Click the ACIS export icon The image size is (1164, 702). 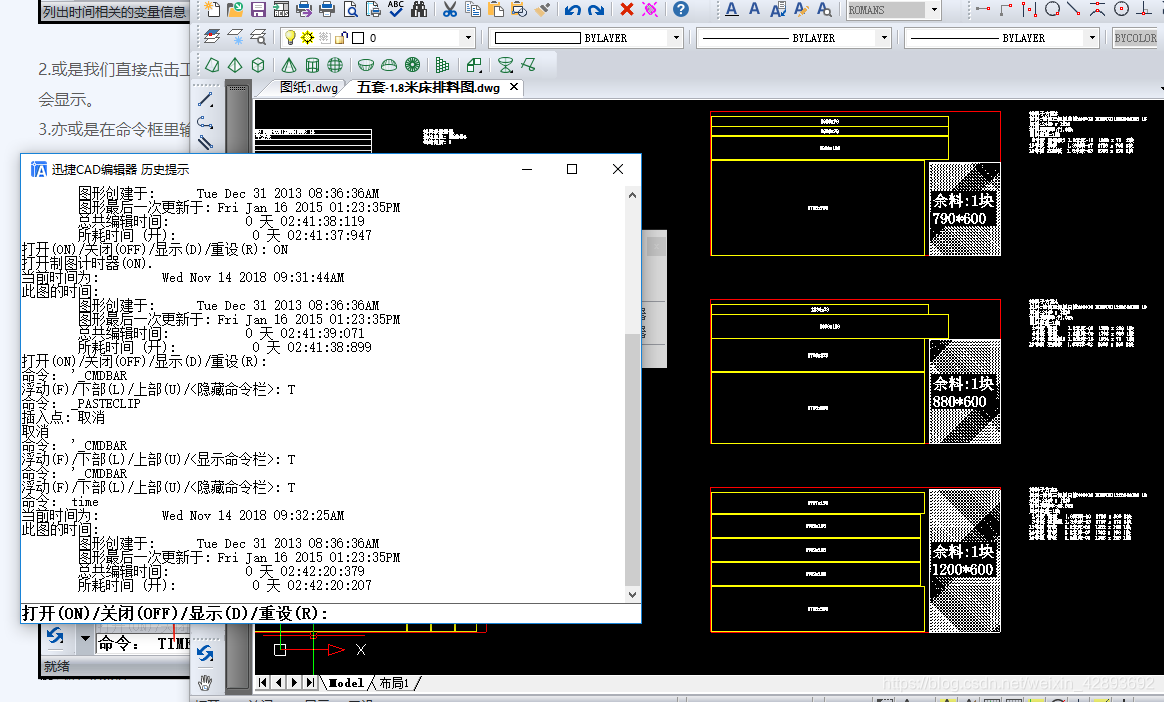281,9
